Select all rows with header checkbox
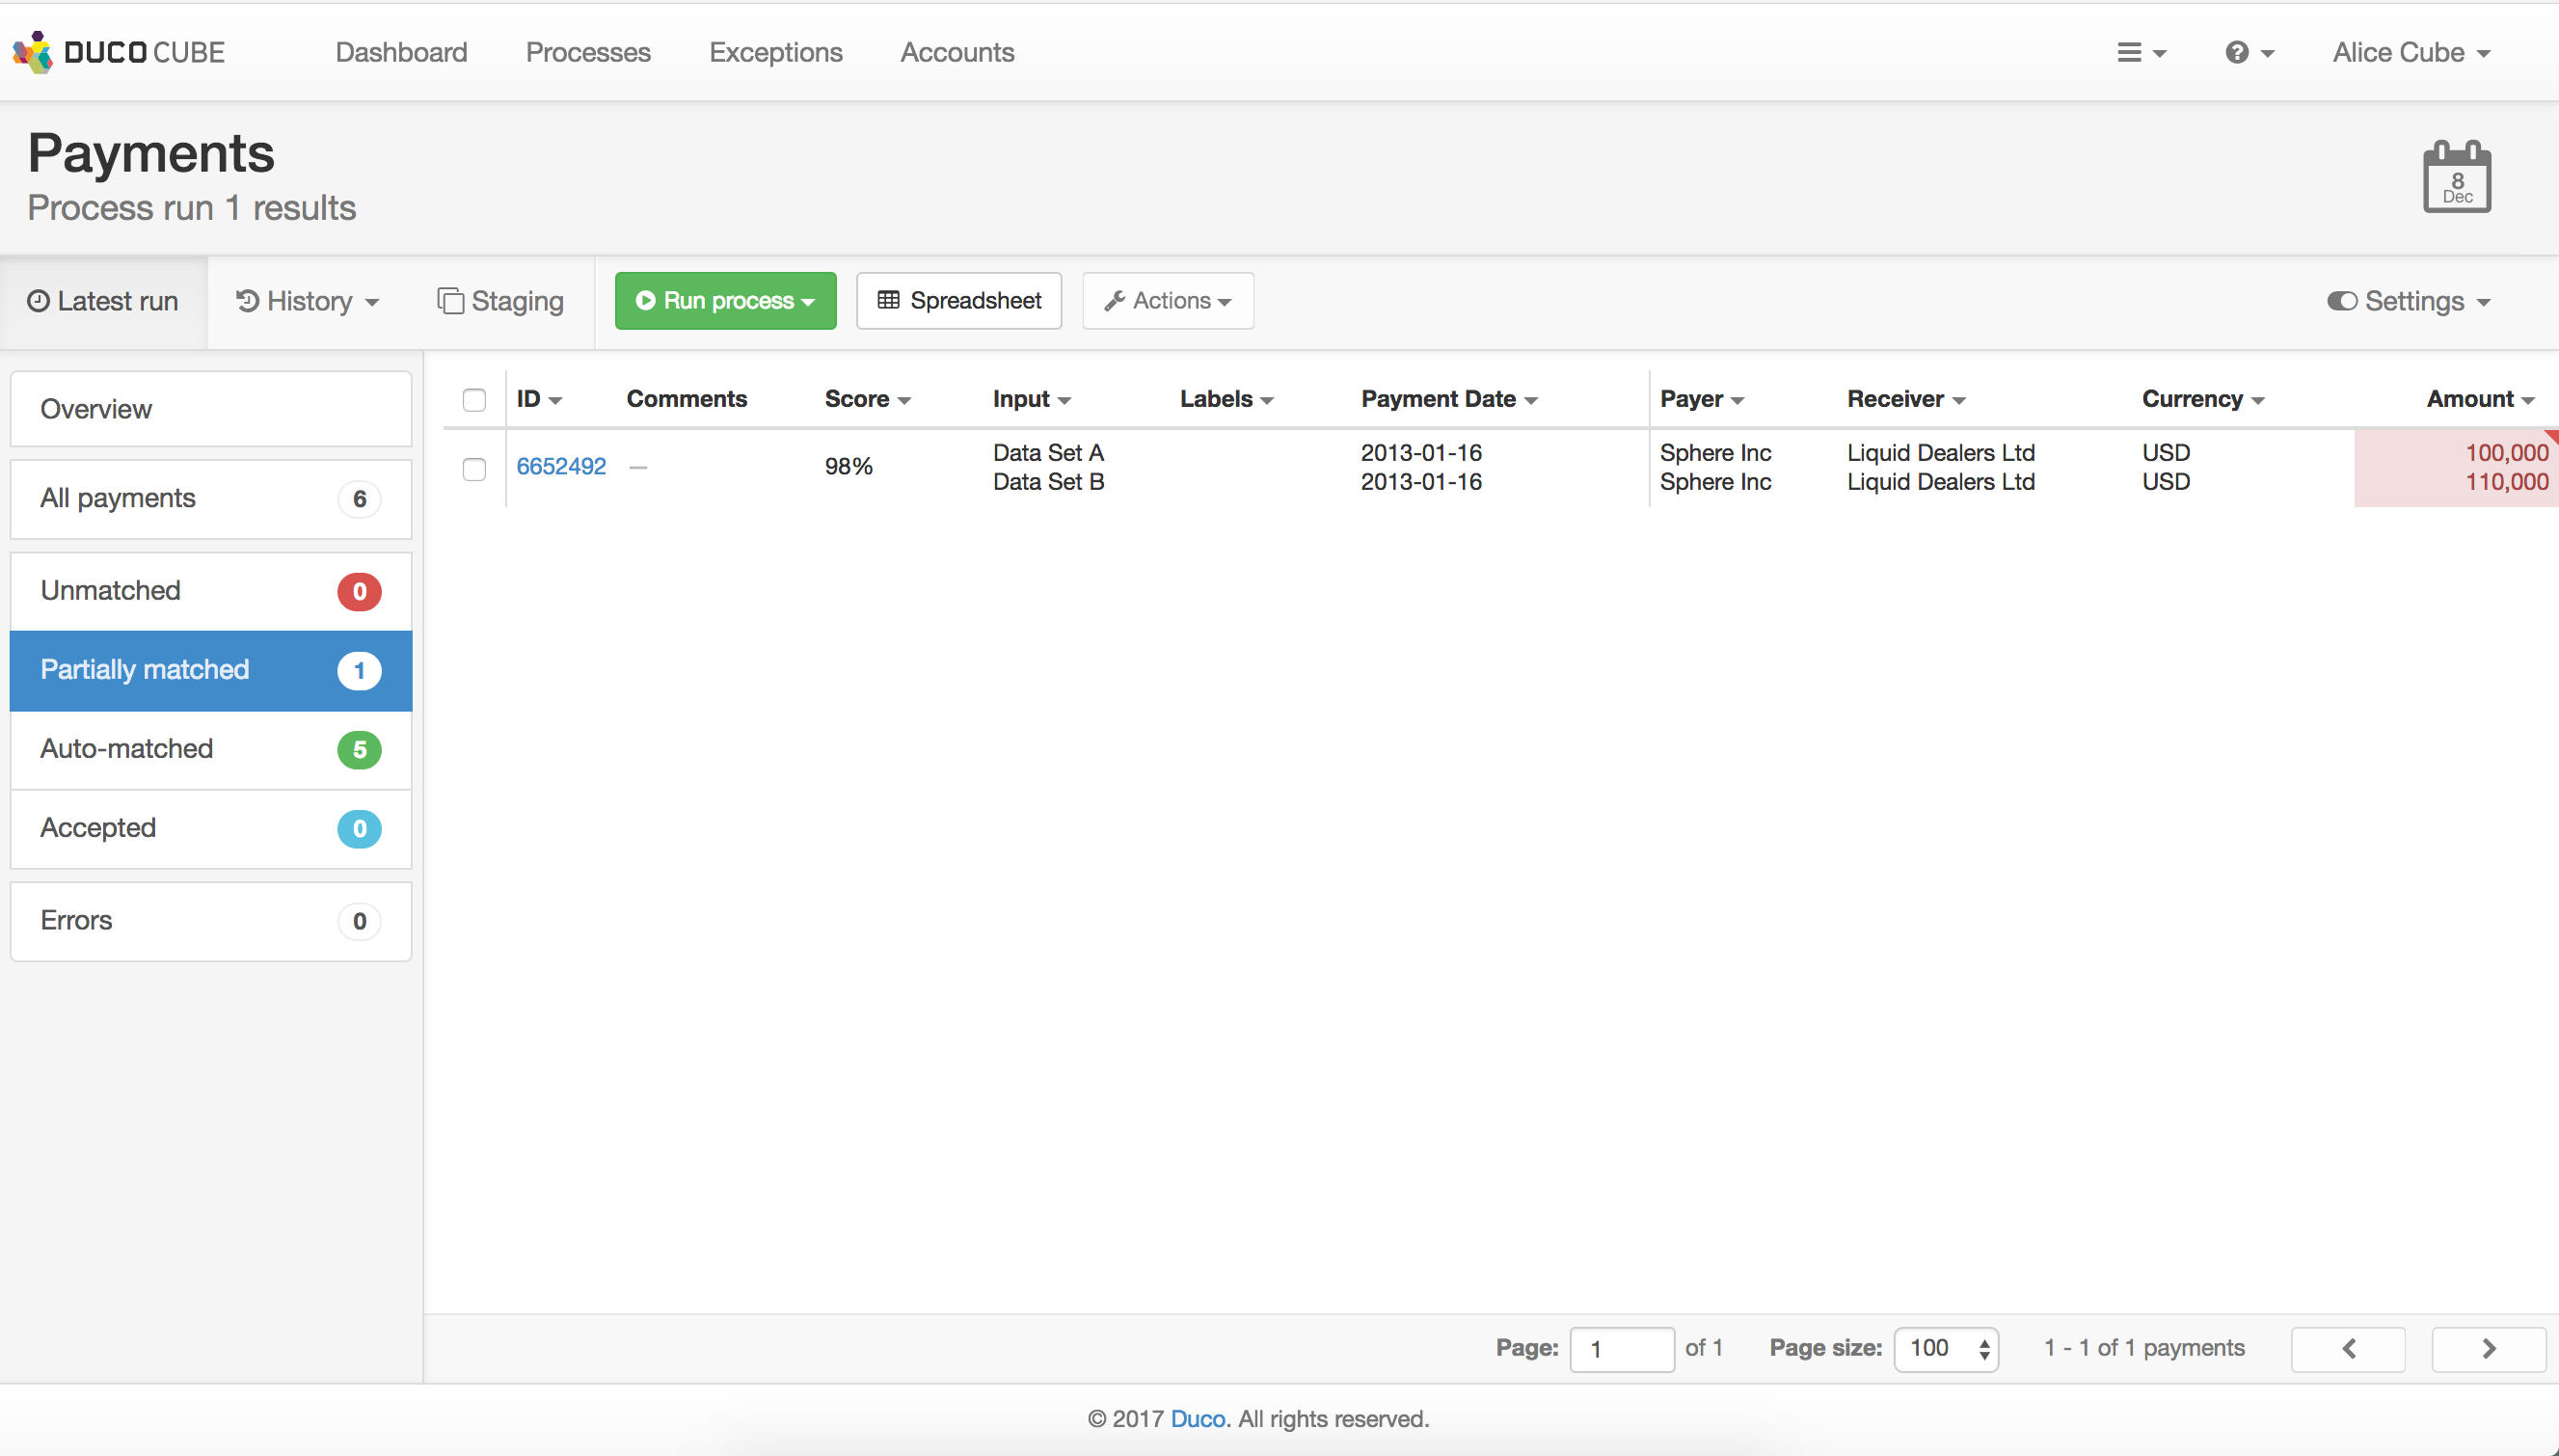Image resolution: width=2559 pixels, height=1456 pixels. [474, 400]
